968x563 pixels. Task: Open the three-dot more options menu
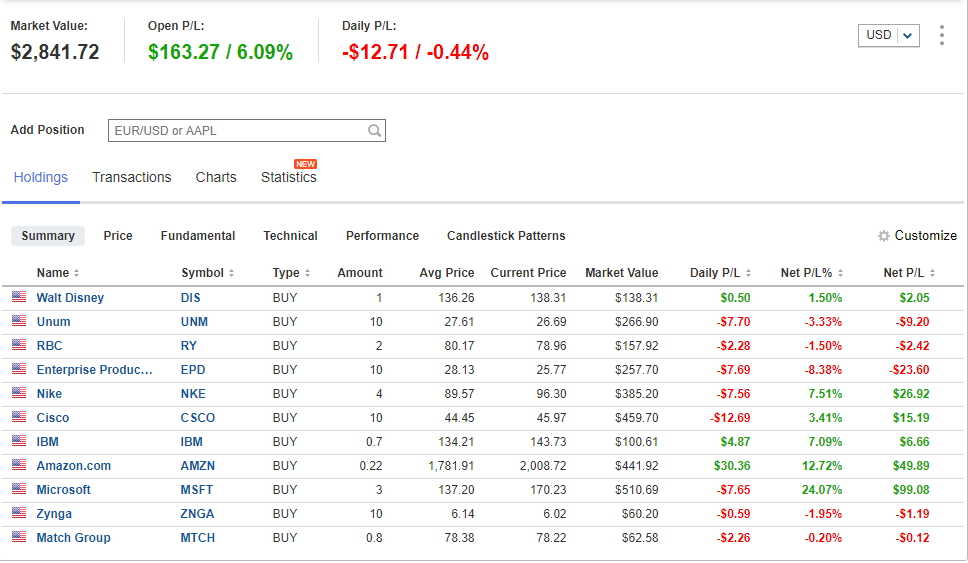[941, 35]
